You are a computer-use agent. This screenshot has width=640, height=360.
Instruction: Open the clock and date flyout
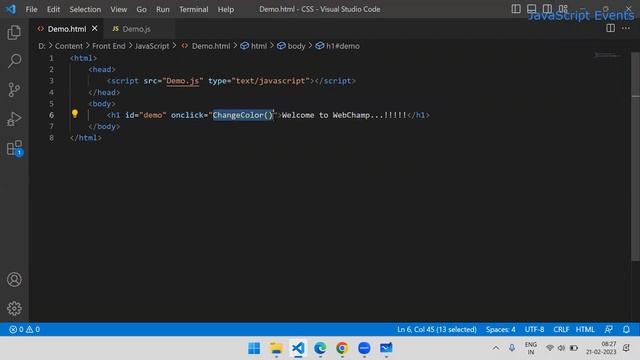[x=601, y=348]
